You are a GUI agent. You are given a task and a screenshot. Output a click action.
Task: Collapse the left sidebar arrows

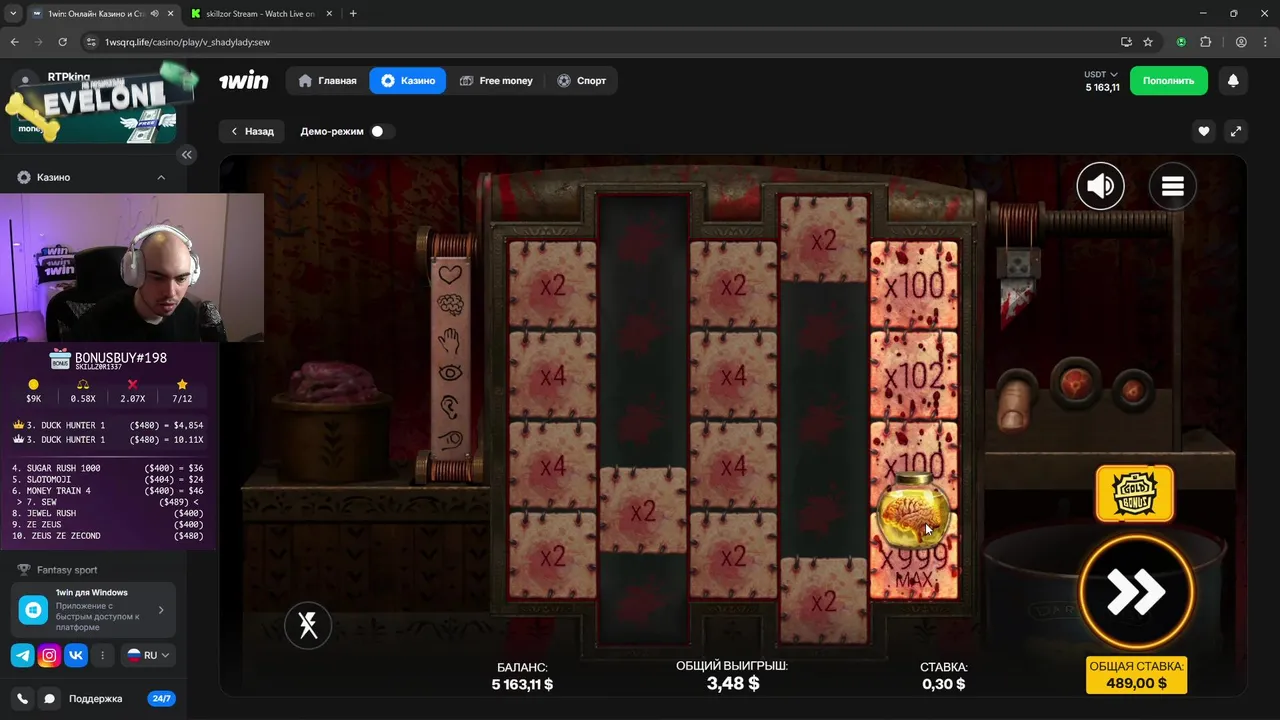[187, 154]
